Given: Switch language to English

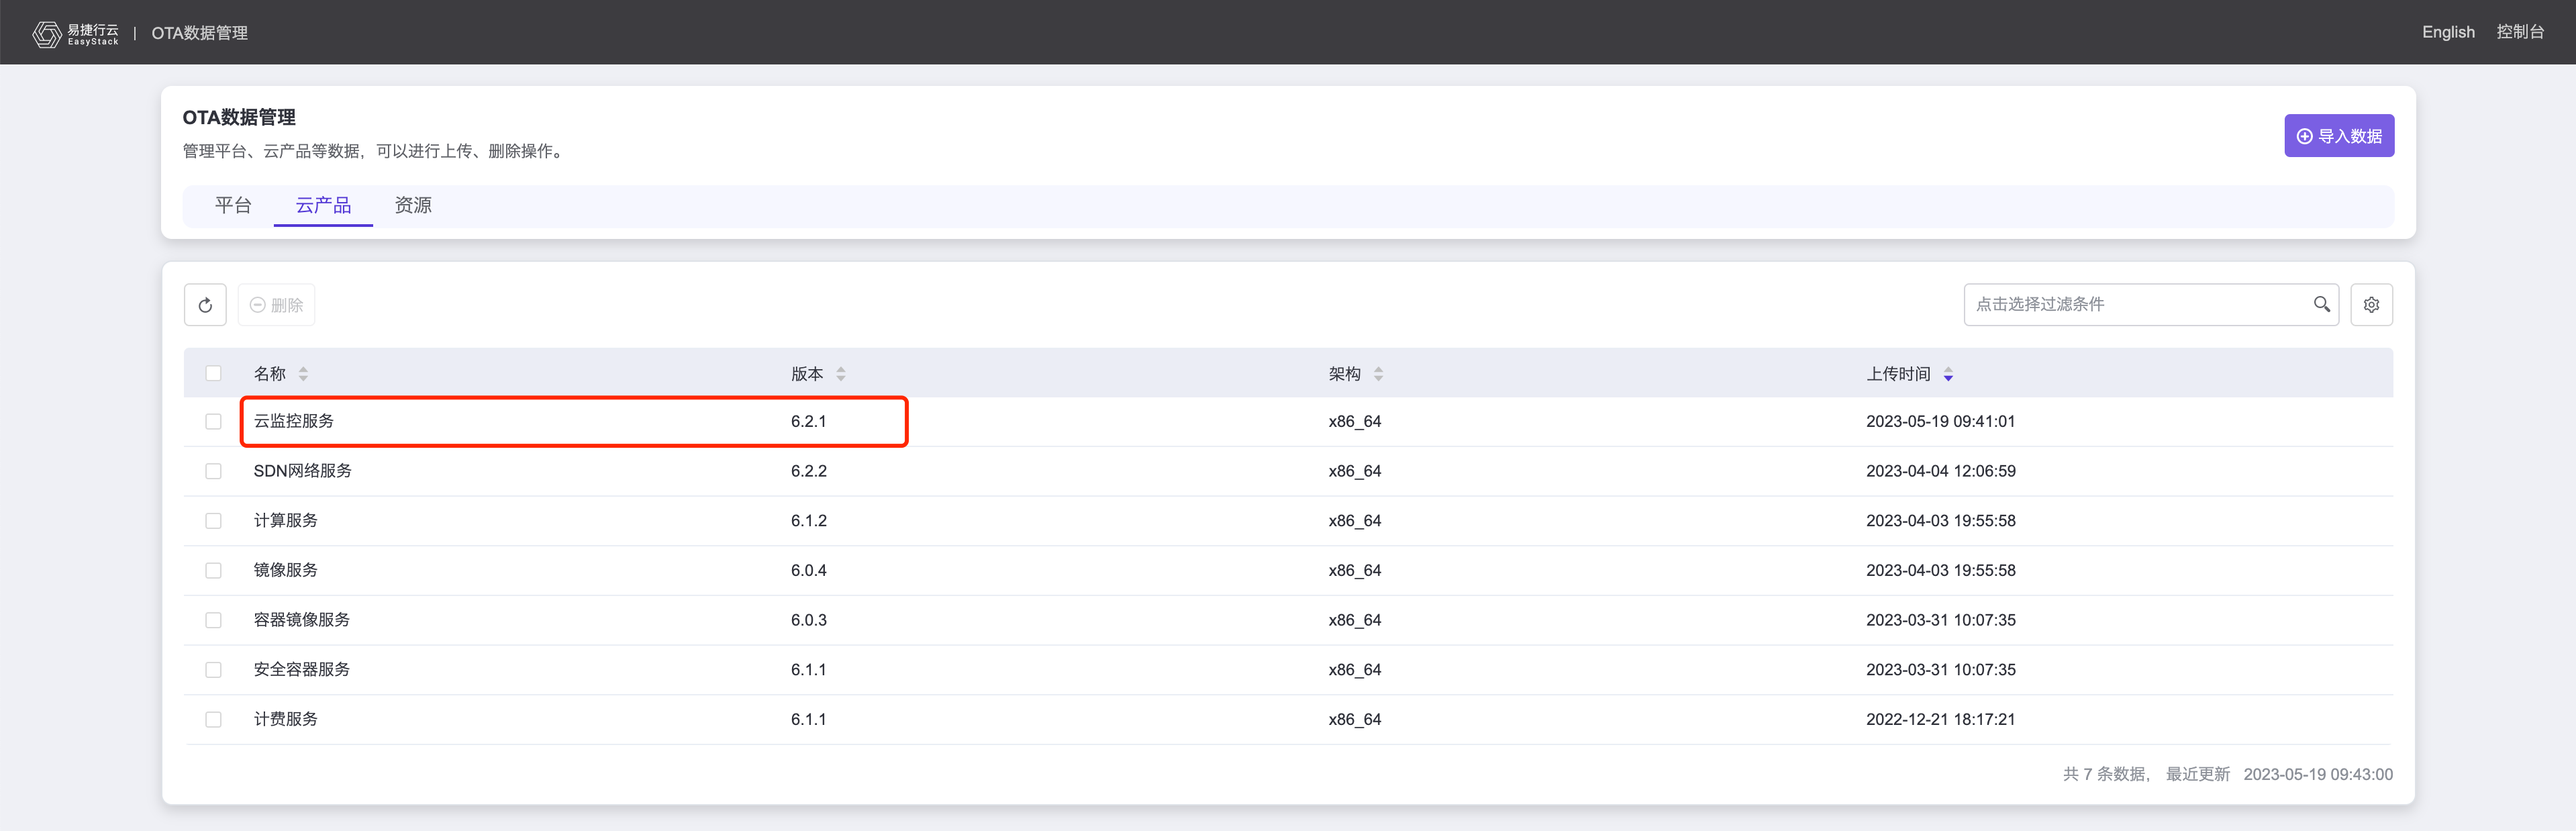Looking at the screenshot, I should 2447,32.
